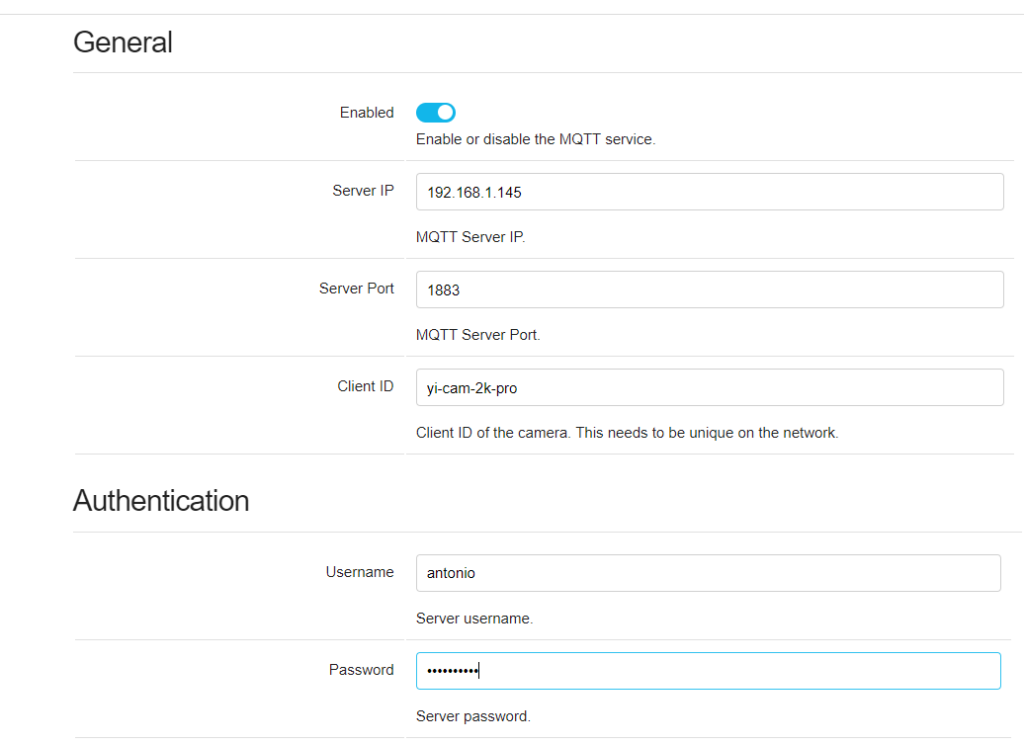The image size is (1024, 744).
Task: Click into the Username field containing antonio
Action: (x=708, y=573)
